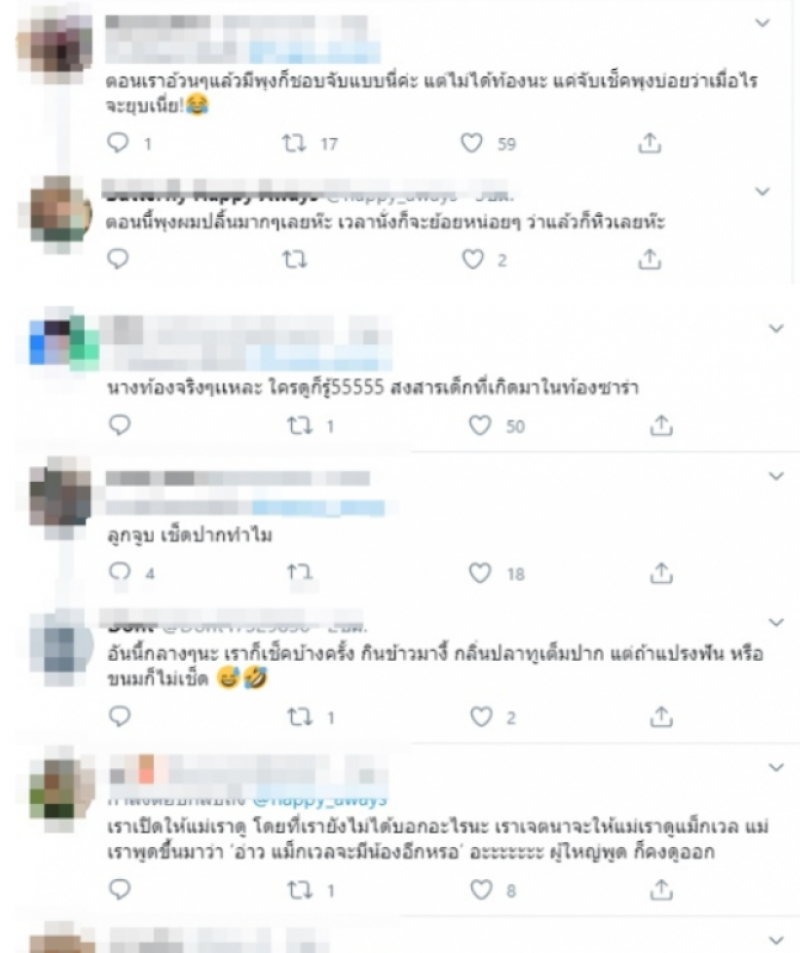Share the first tweet via share icon
This screenshot has height=953, width=800.
click(x=649, y=143)
